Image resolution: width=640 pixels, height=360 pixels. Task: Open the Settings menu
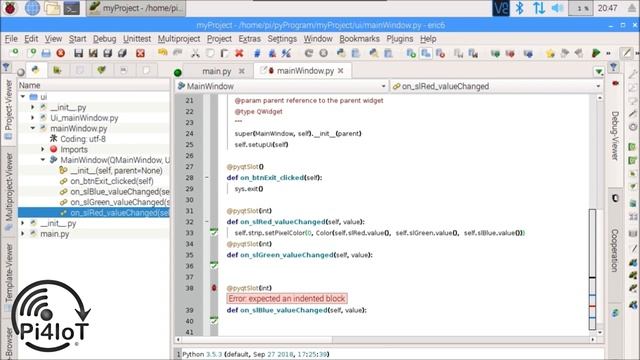point(282,39)
